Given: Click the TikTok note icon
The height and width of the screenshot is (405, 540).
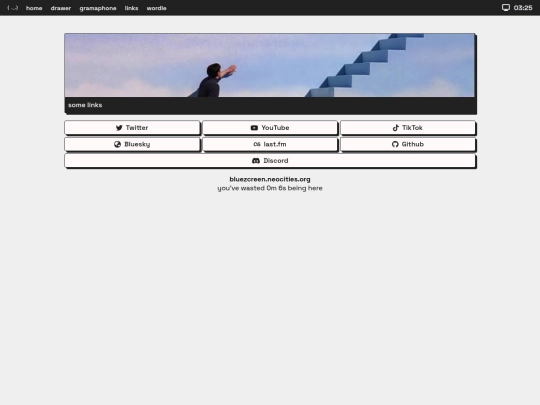Looking at the screenshot, I should [396, 128].
